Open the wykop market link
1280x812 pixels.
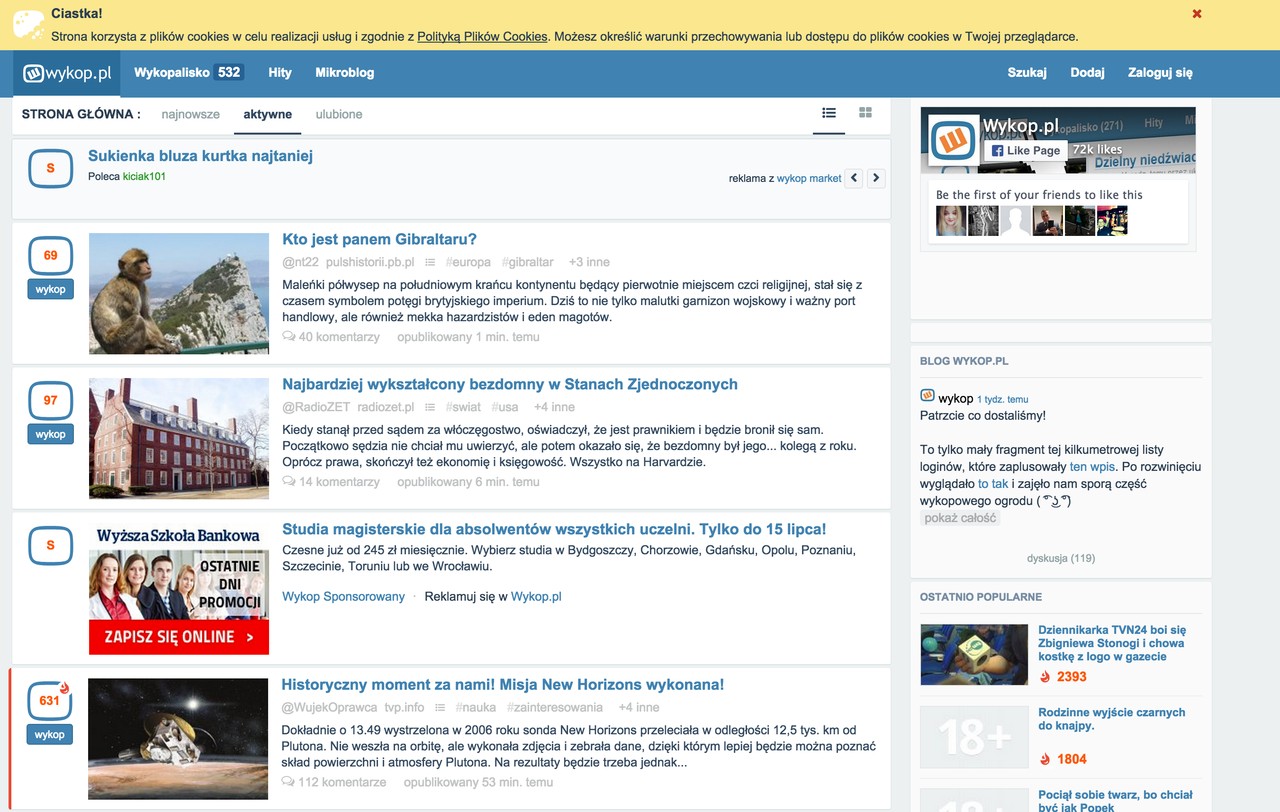pos(809,178)
